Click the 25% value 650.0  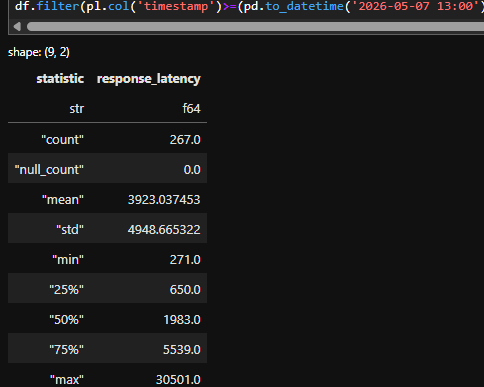[185, 290]
